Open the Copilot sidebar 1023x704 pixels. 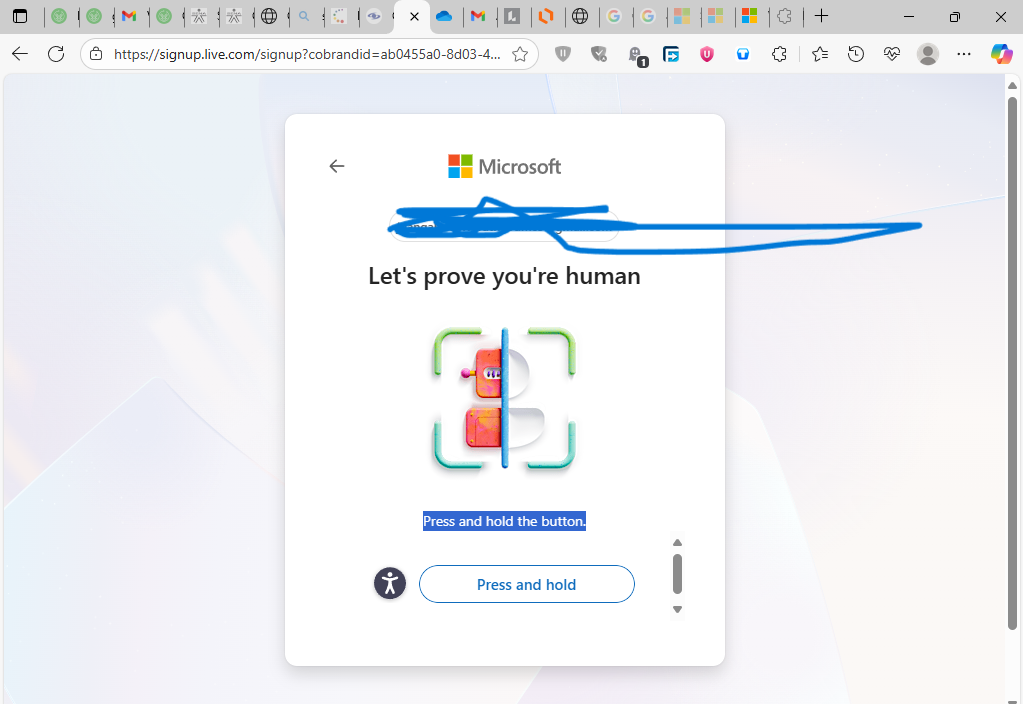[1001, 54]
